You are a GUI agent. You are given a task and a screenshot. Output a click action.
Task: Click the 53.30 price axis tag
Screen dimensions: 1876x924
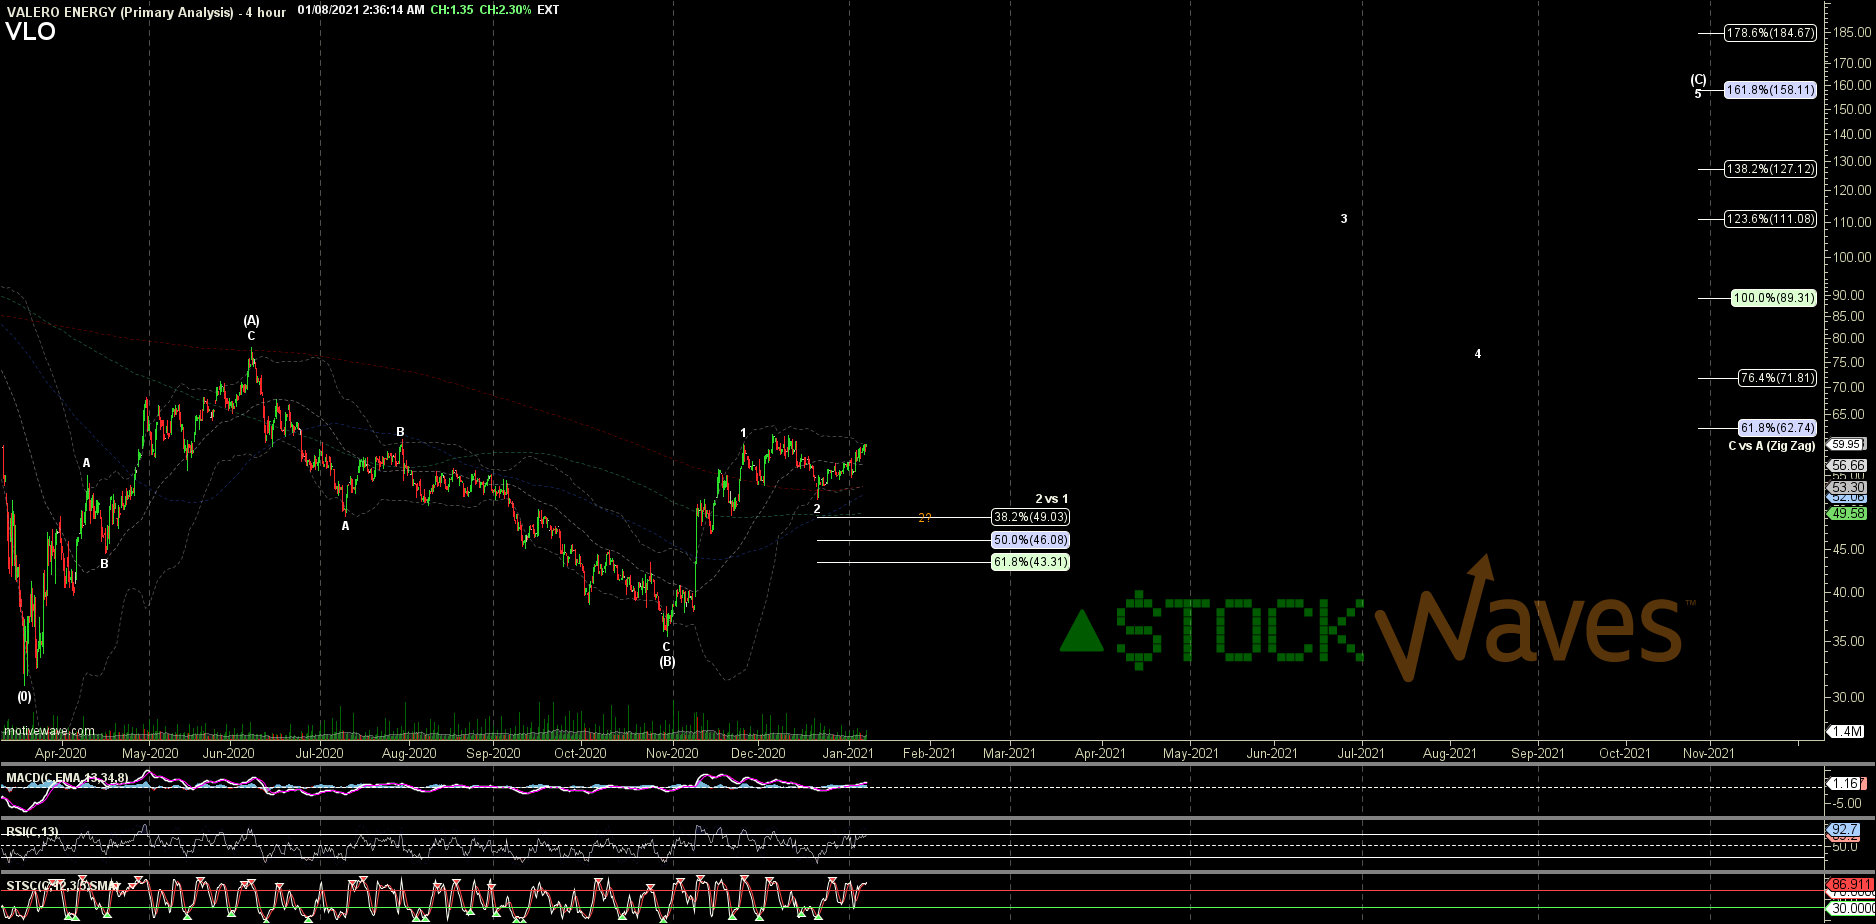pos(1847,488)
